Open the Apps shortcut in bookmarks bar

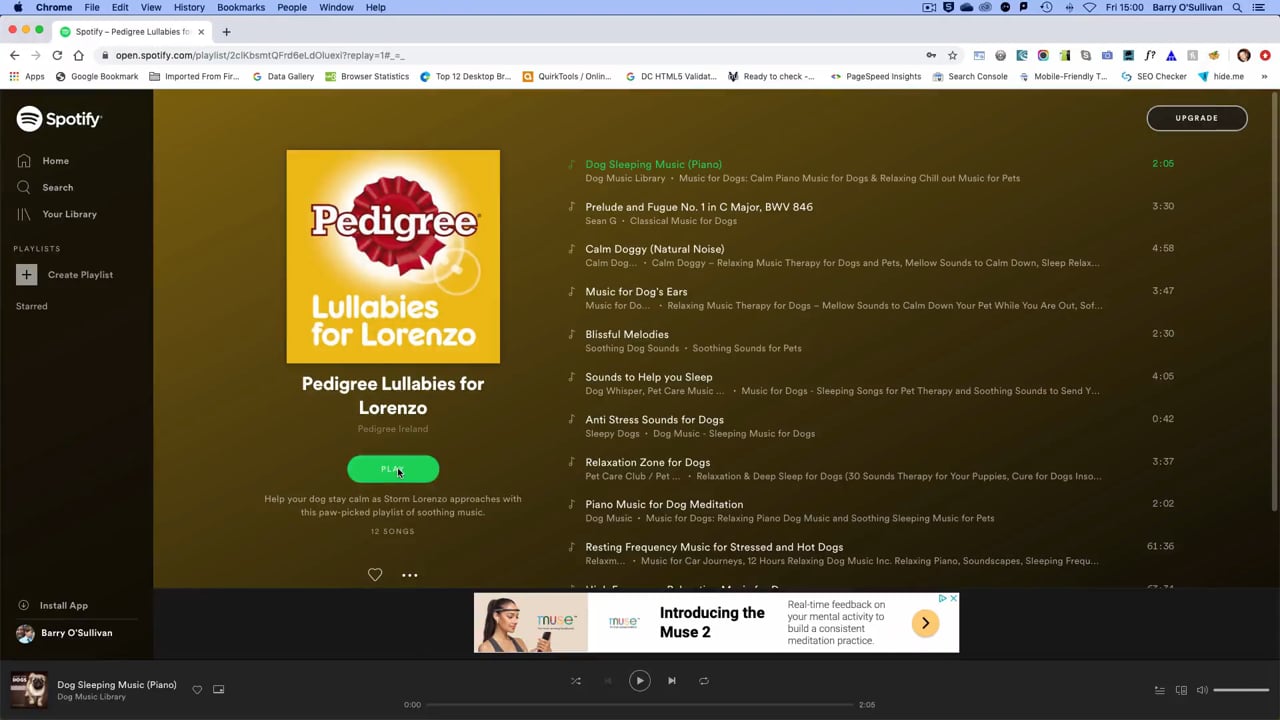click(x=27, y=76)
